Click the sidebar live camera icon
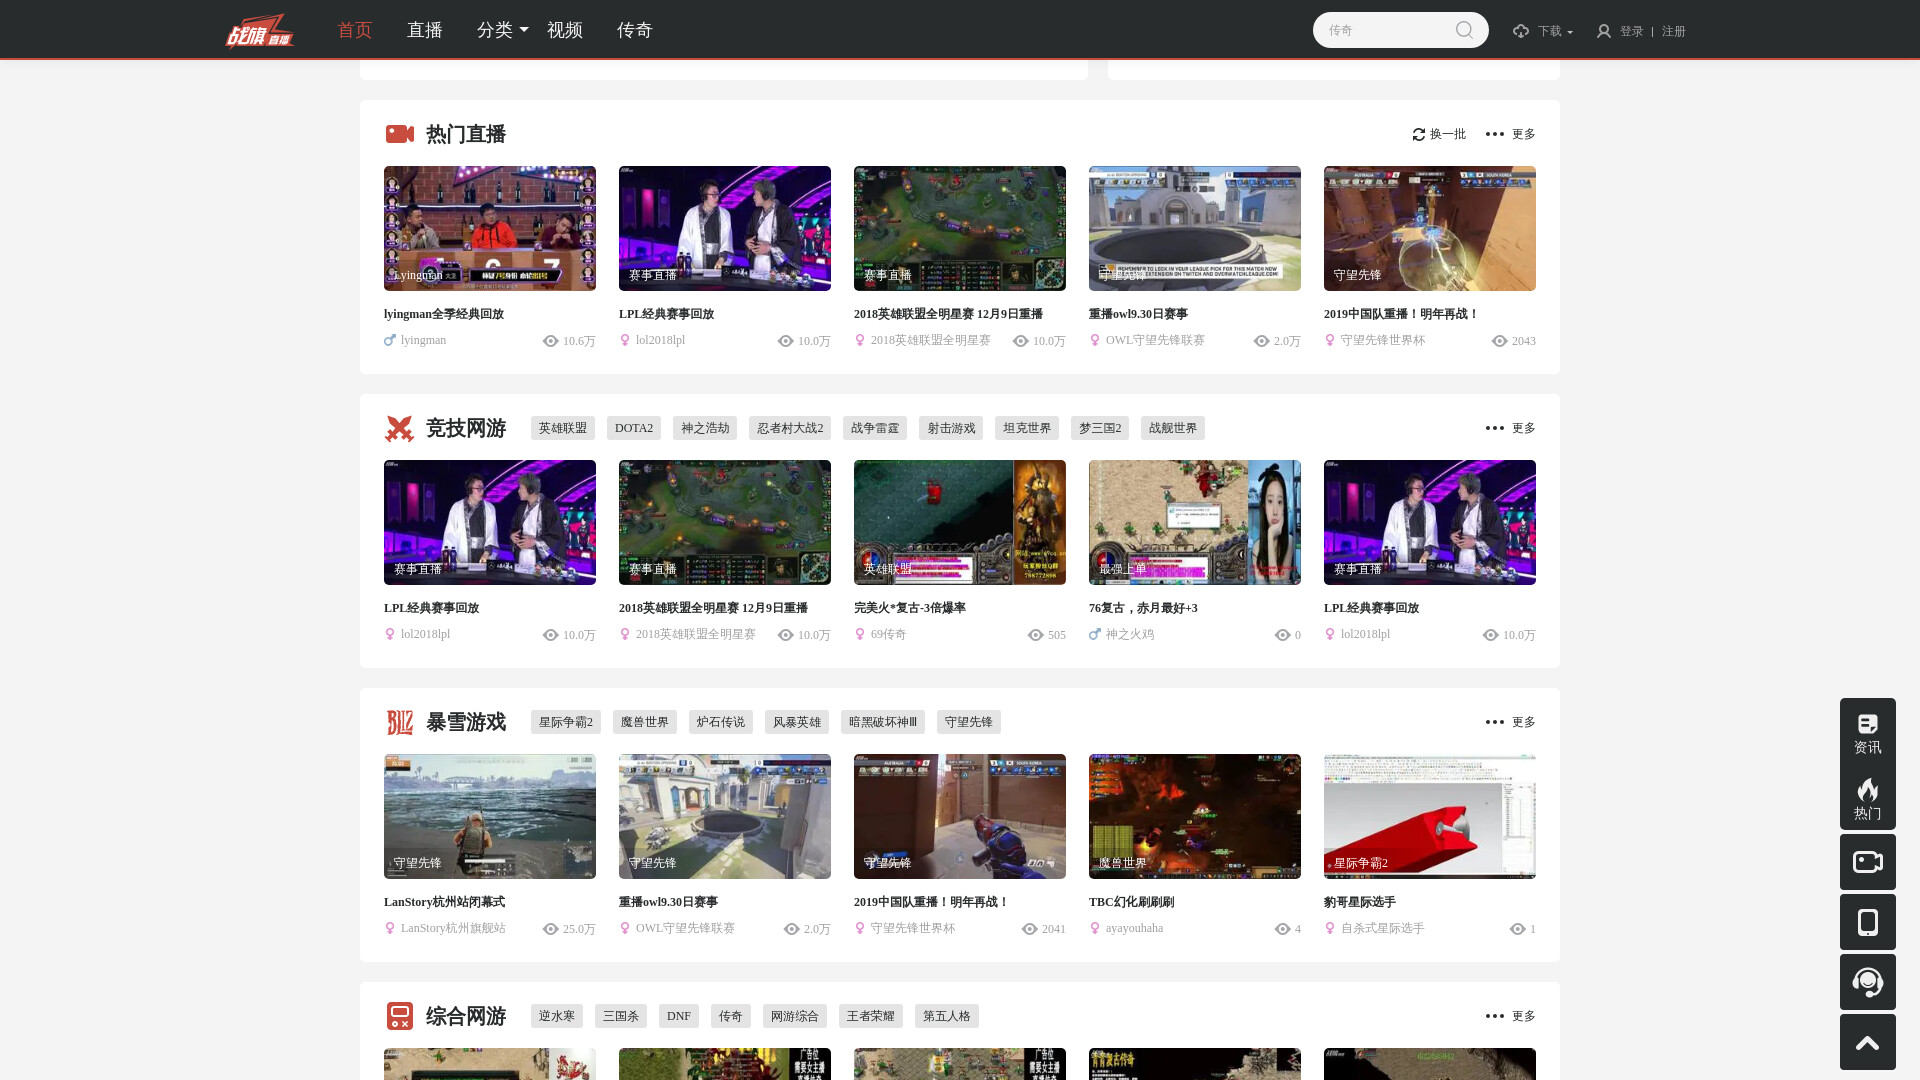 click(1868, 862)
